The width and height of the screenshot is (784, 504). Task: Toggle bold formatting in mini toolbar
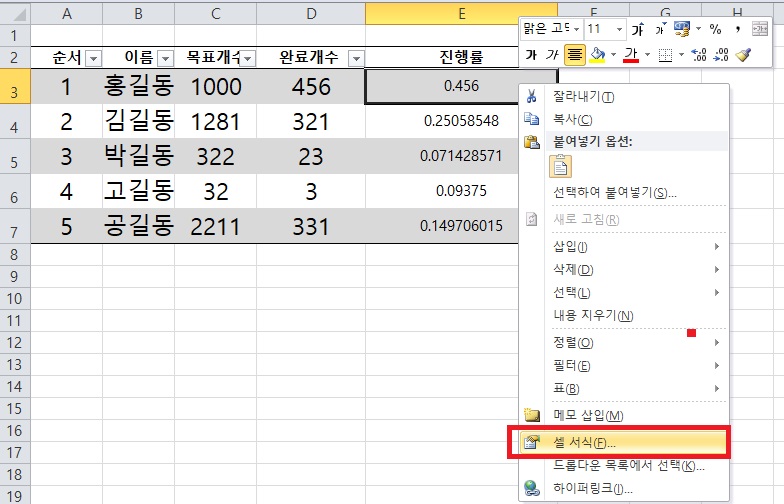point(531,54)
